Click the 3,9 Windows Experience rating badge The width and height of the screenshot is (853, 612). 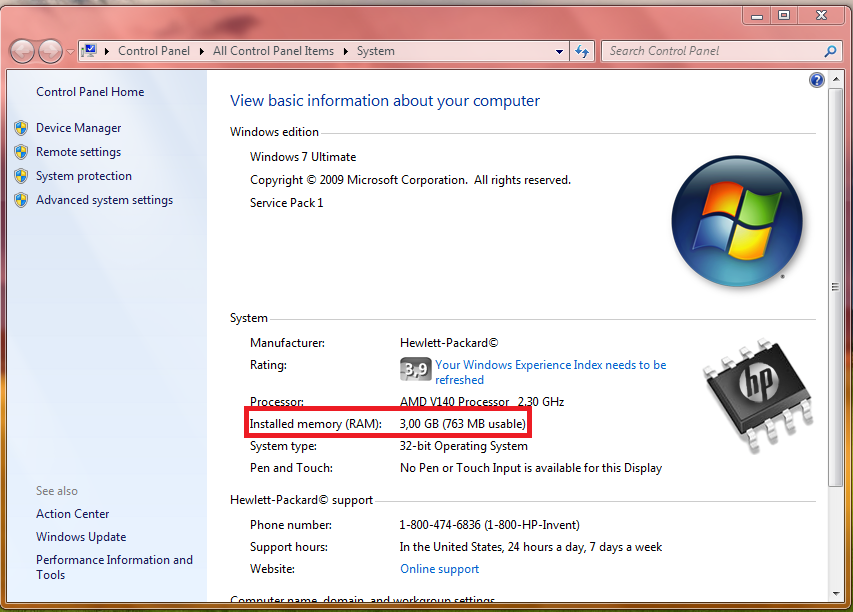click(416, 370)
